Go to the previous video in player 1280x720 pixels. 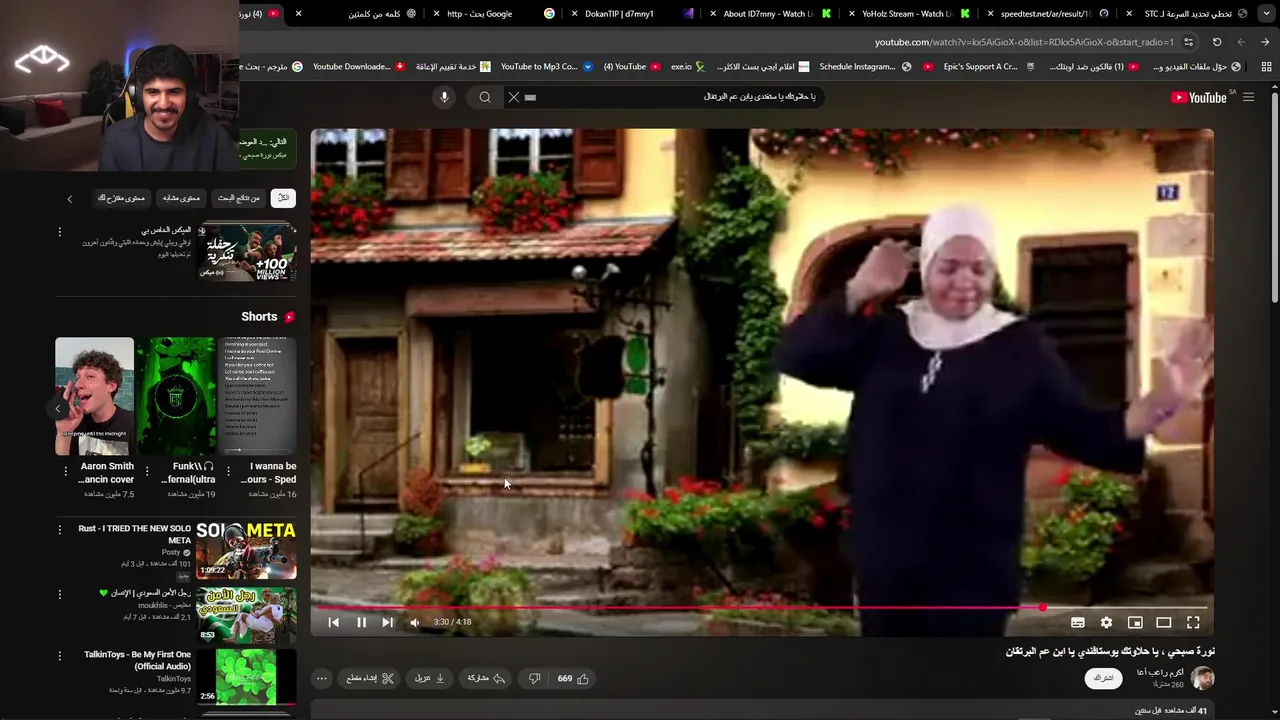pyautogui.click(x=333, y=622)
